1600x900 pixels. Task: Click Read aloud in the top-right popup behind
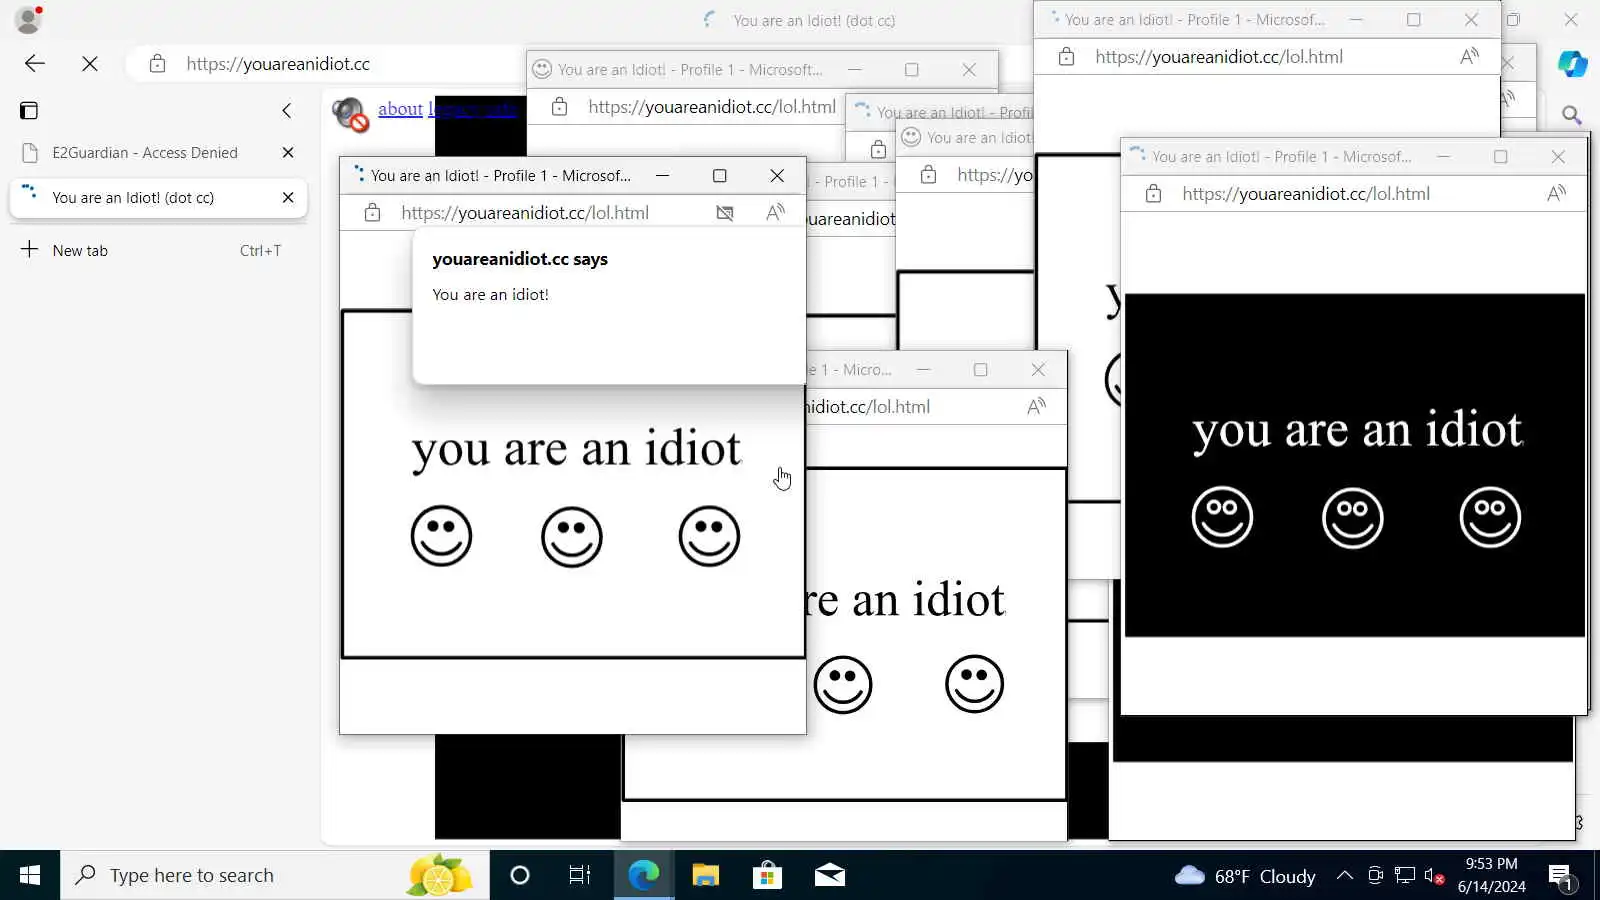click(1469, 57)
